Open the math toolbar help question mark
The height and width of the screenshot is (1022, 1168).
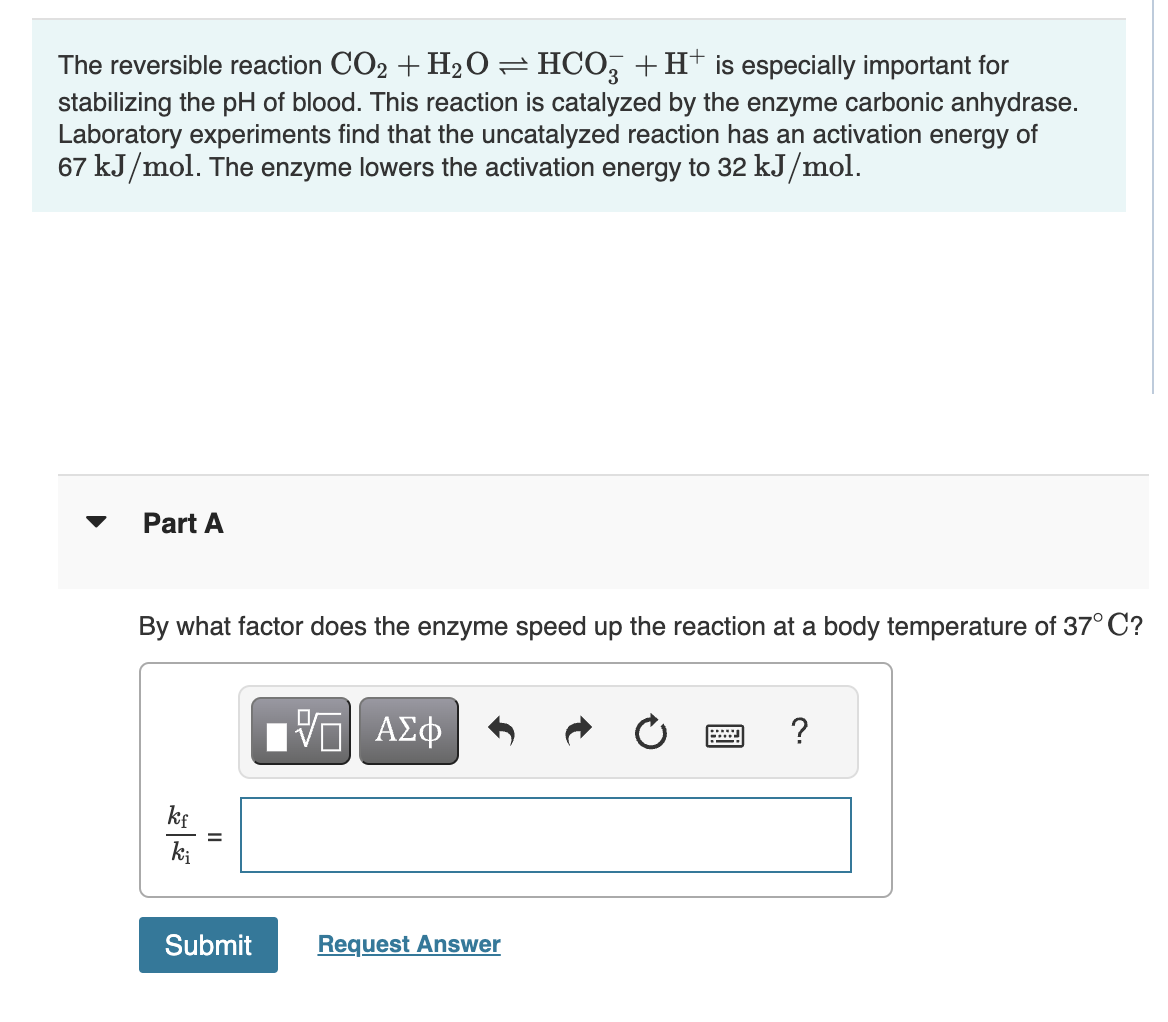tap(799, 733)
